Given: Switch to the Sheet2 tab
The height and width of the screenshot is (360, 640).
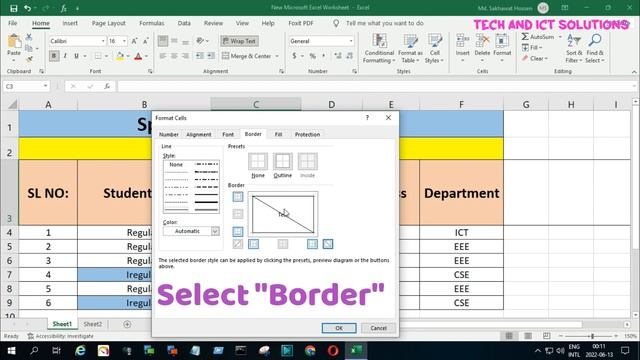Looking at the screenshot, I should (x=93, y=324).
